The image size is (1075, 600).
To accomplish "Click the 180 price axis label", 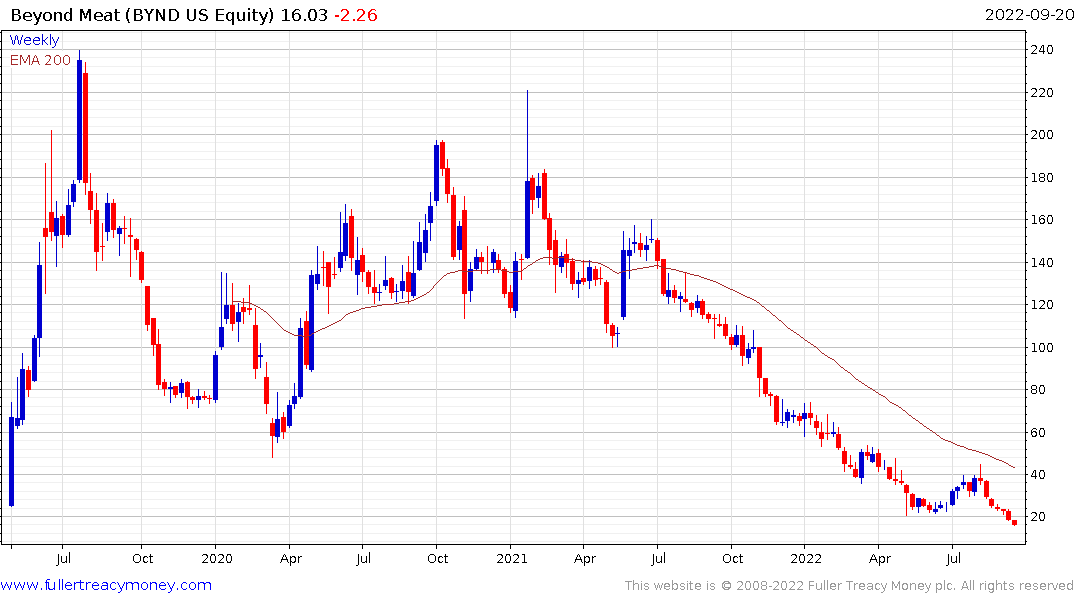I will click(x=1042, y=178).
